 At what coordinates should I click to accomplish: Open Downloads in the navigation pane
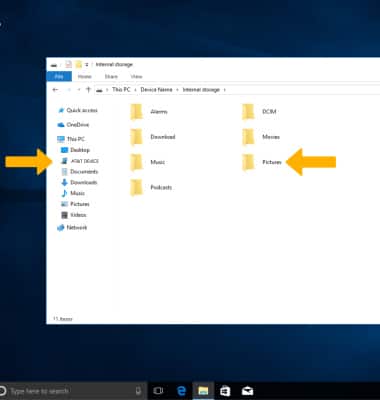(79, 182)
